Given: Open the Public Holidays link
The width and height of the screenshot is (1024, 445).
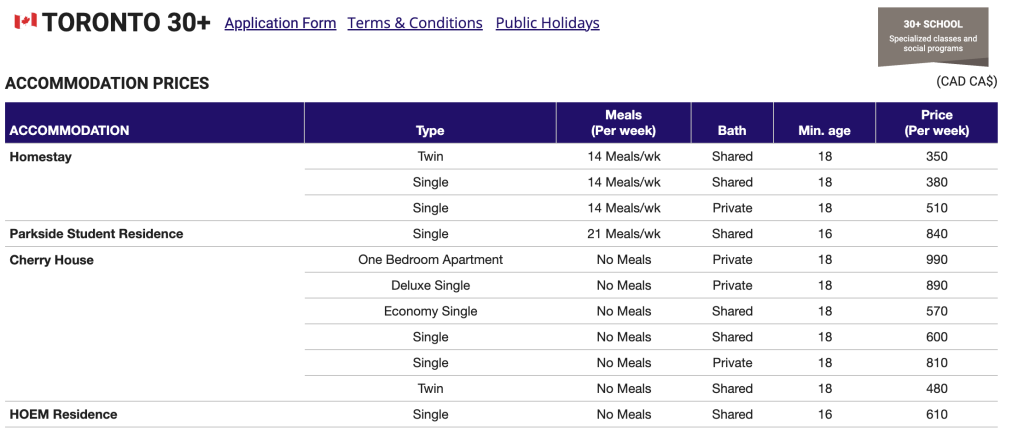Looking at the screenshot, I should coord(547,23).
